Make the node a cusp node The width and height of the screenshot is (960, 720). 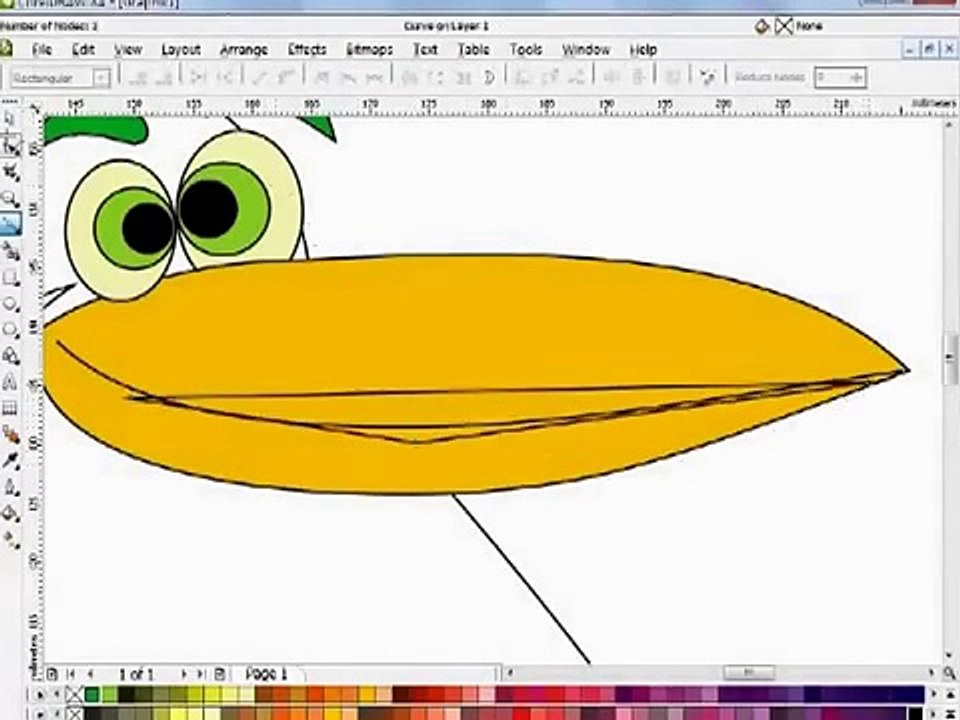[322, 78]
